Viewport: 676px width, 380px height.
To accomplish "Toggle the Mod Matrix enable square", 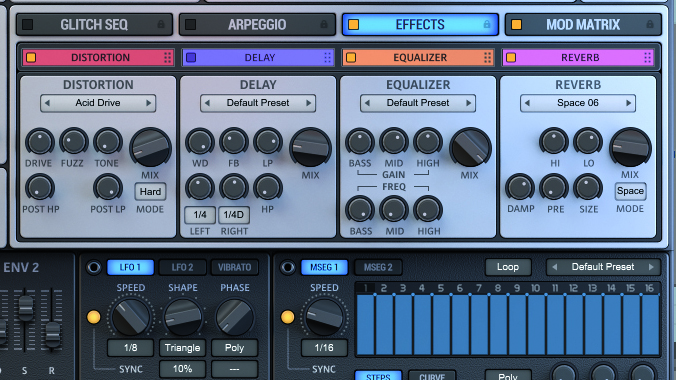I will [516, 25].
